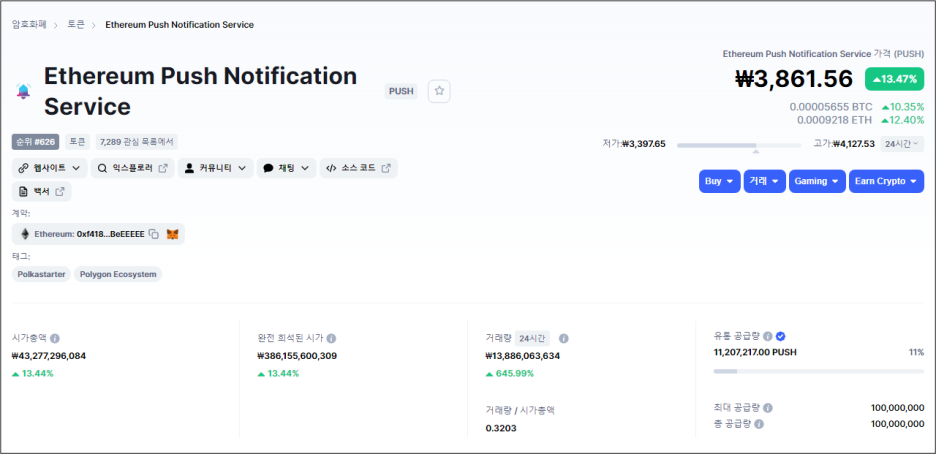936x454 pixels.
Task: Click the blue verified checkmark badge
Action: pos(780,336)
